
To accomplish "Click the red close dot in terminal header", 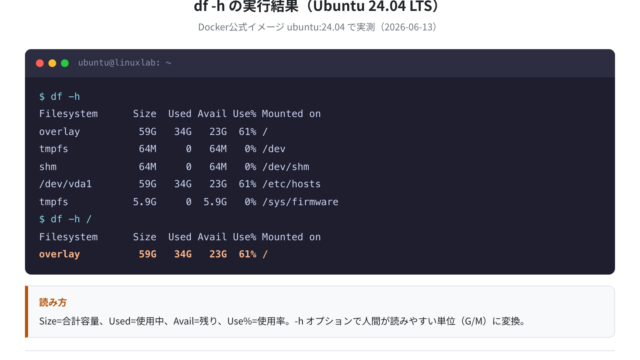I will [x=40, y=63].
